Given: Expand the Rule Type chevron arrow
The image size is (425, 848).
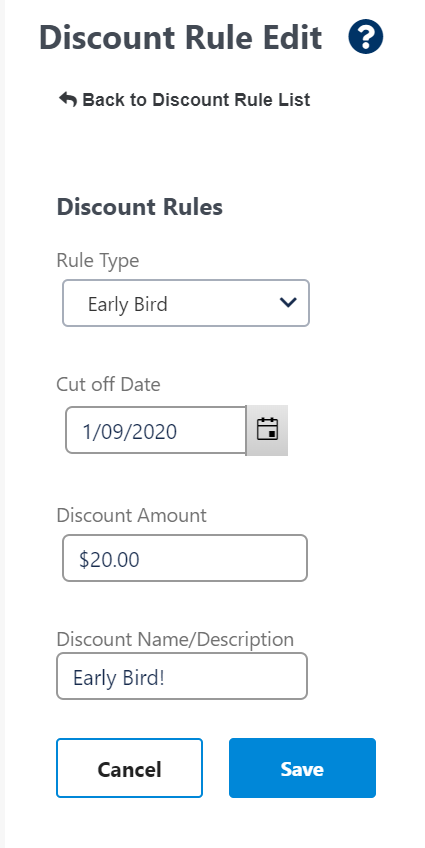Looking at the screenshot, I should coord(288,302).
